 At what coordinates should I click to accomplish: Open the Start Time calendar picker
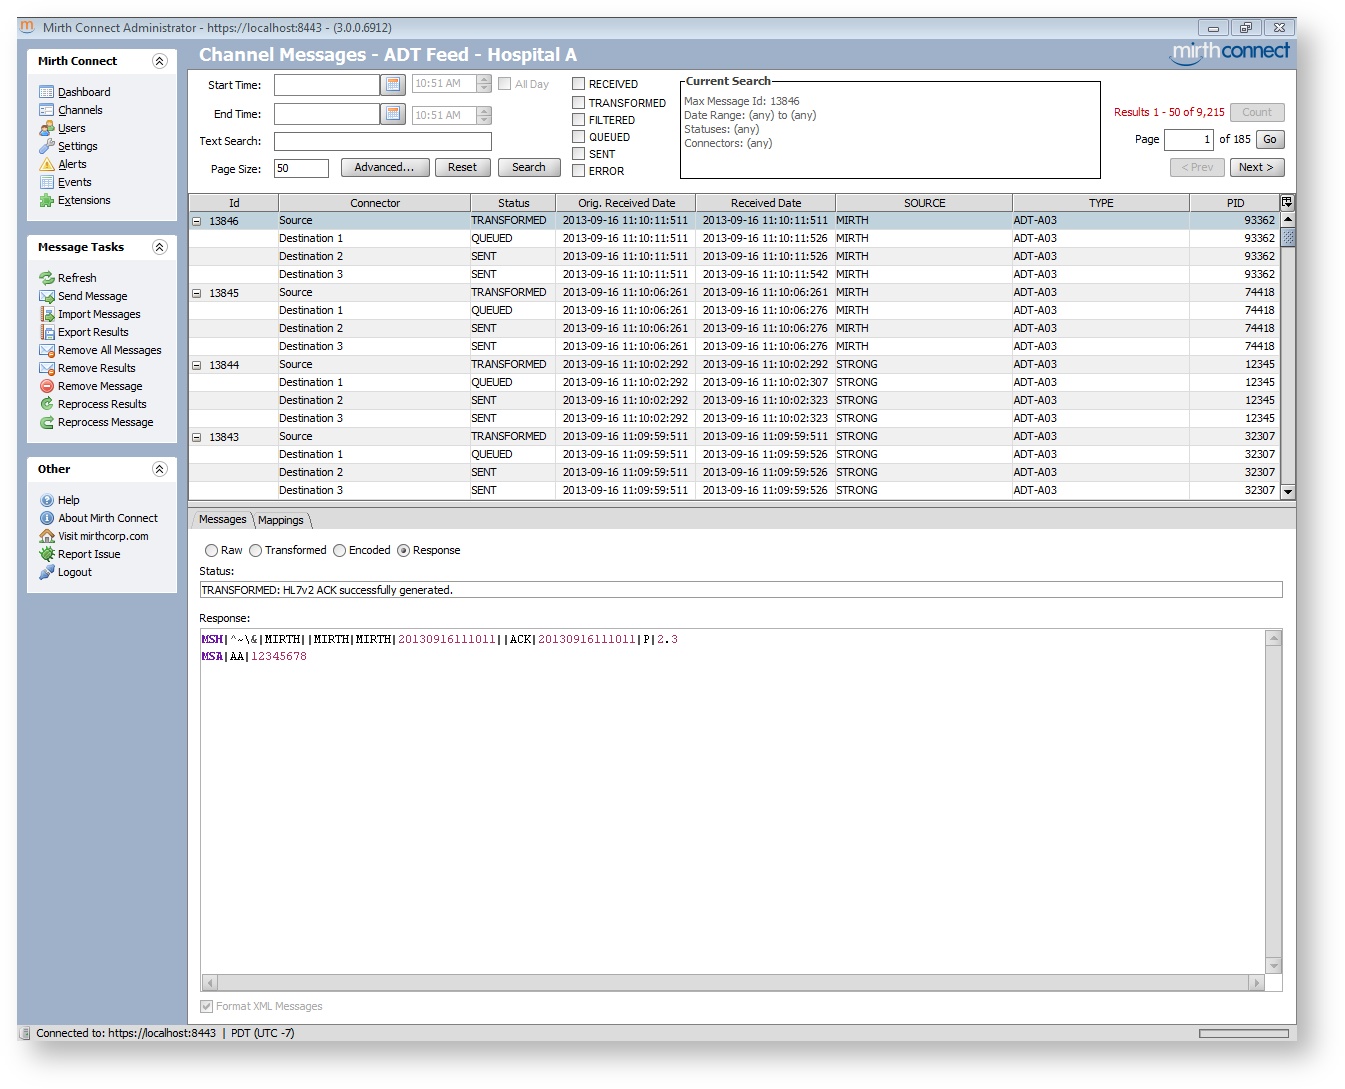click(x=393, y=84)
